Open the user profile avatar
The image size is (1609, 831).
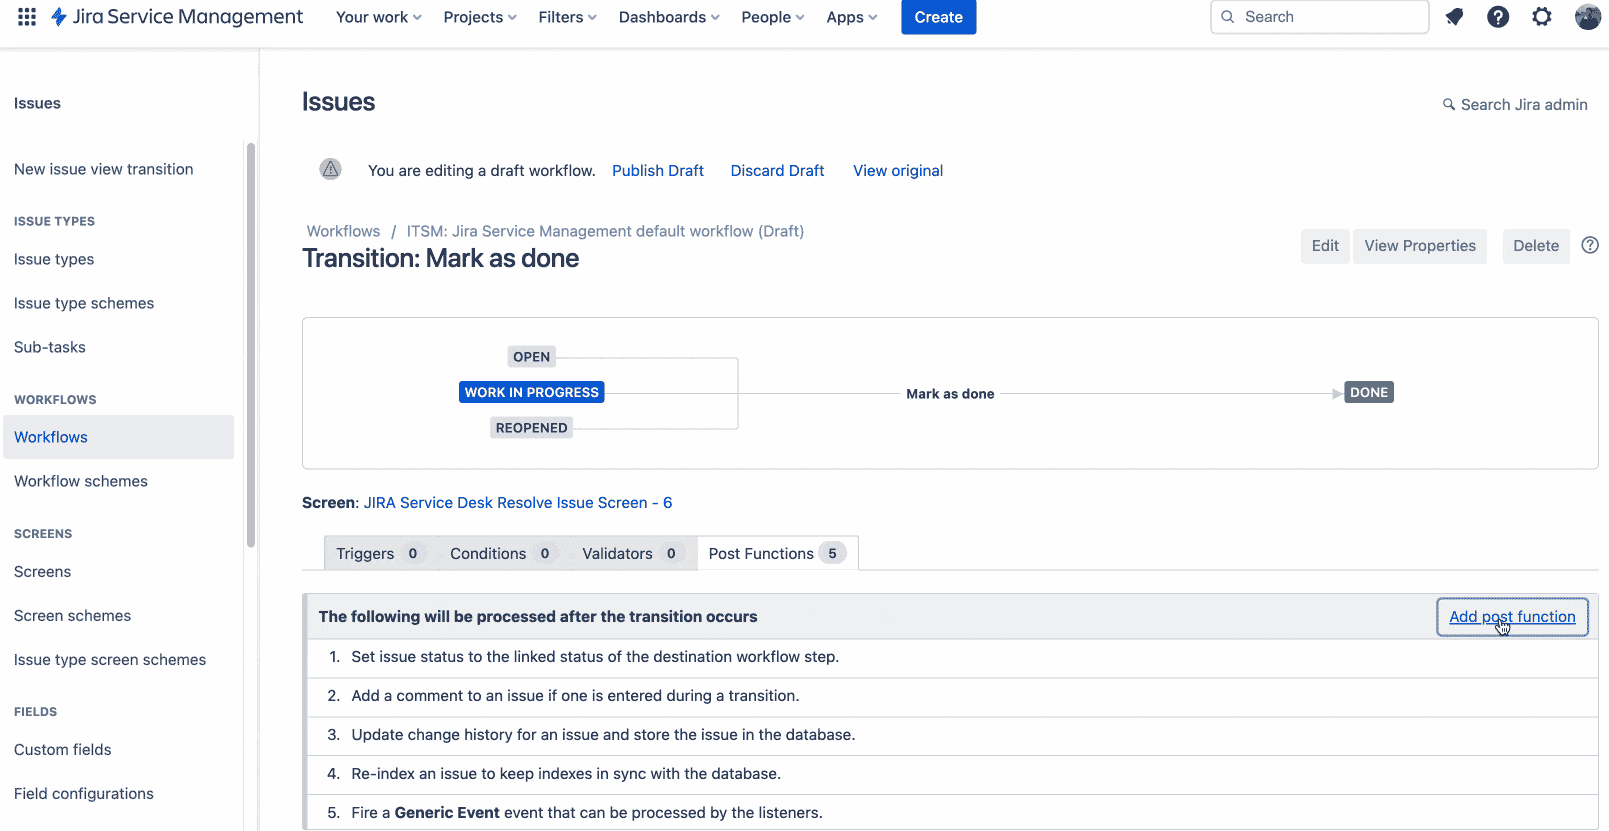[1587, 17]
